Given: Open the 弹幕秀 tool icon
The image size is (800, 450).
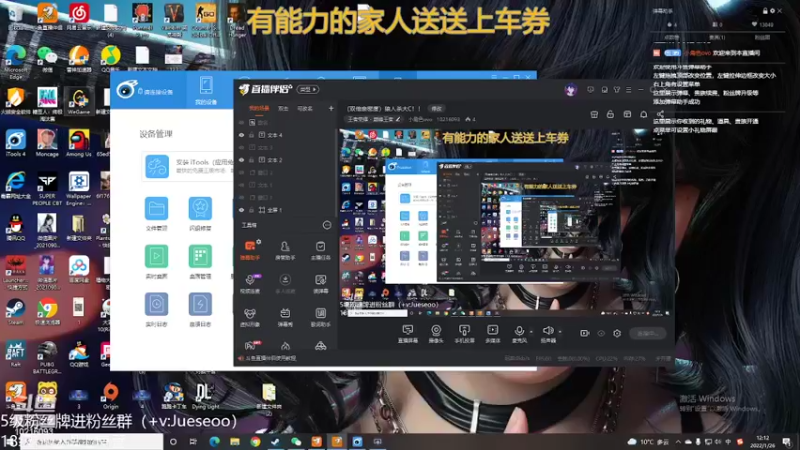Looking at the screenshot, I should click(285, 316).
